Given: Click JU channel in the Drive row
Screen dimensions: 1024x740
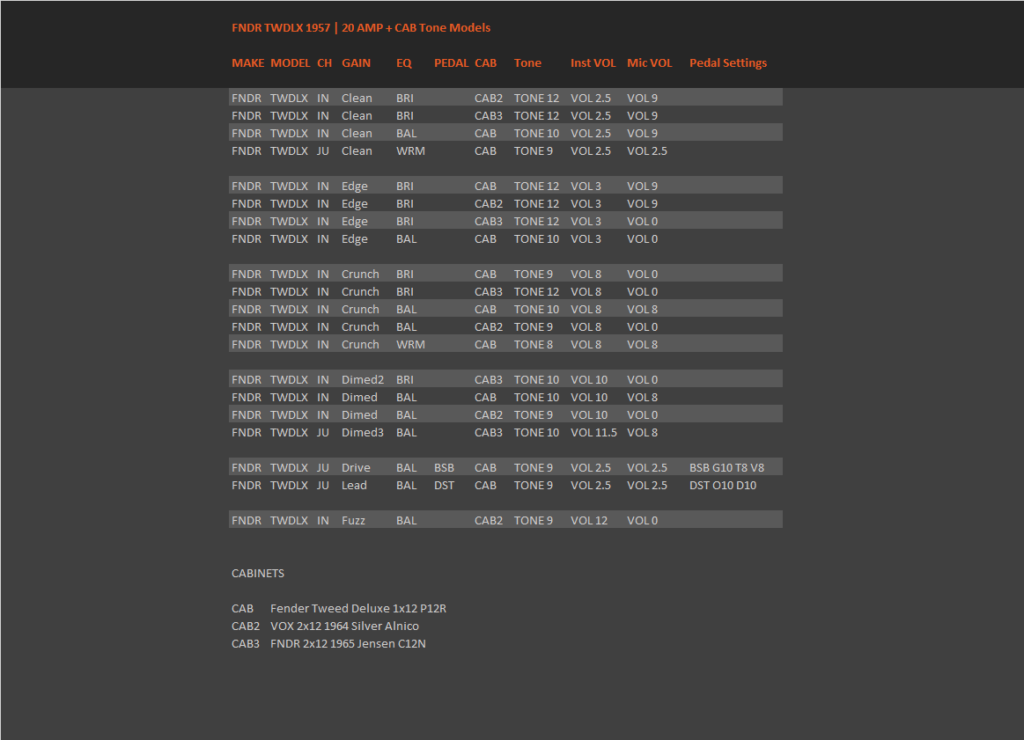Looking at the screenshot, I should (323, 468).
